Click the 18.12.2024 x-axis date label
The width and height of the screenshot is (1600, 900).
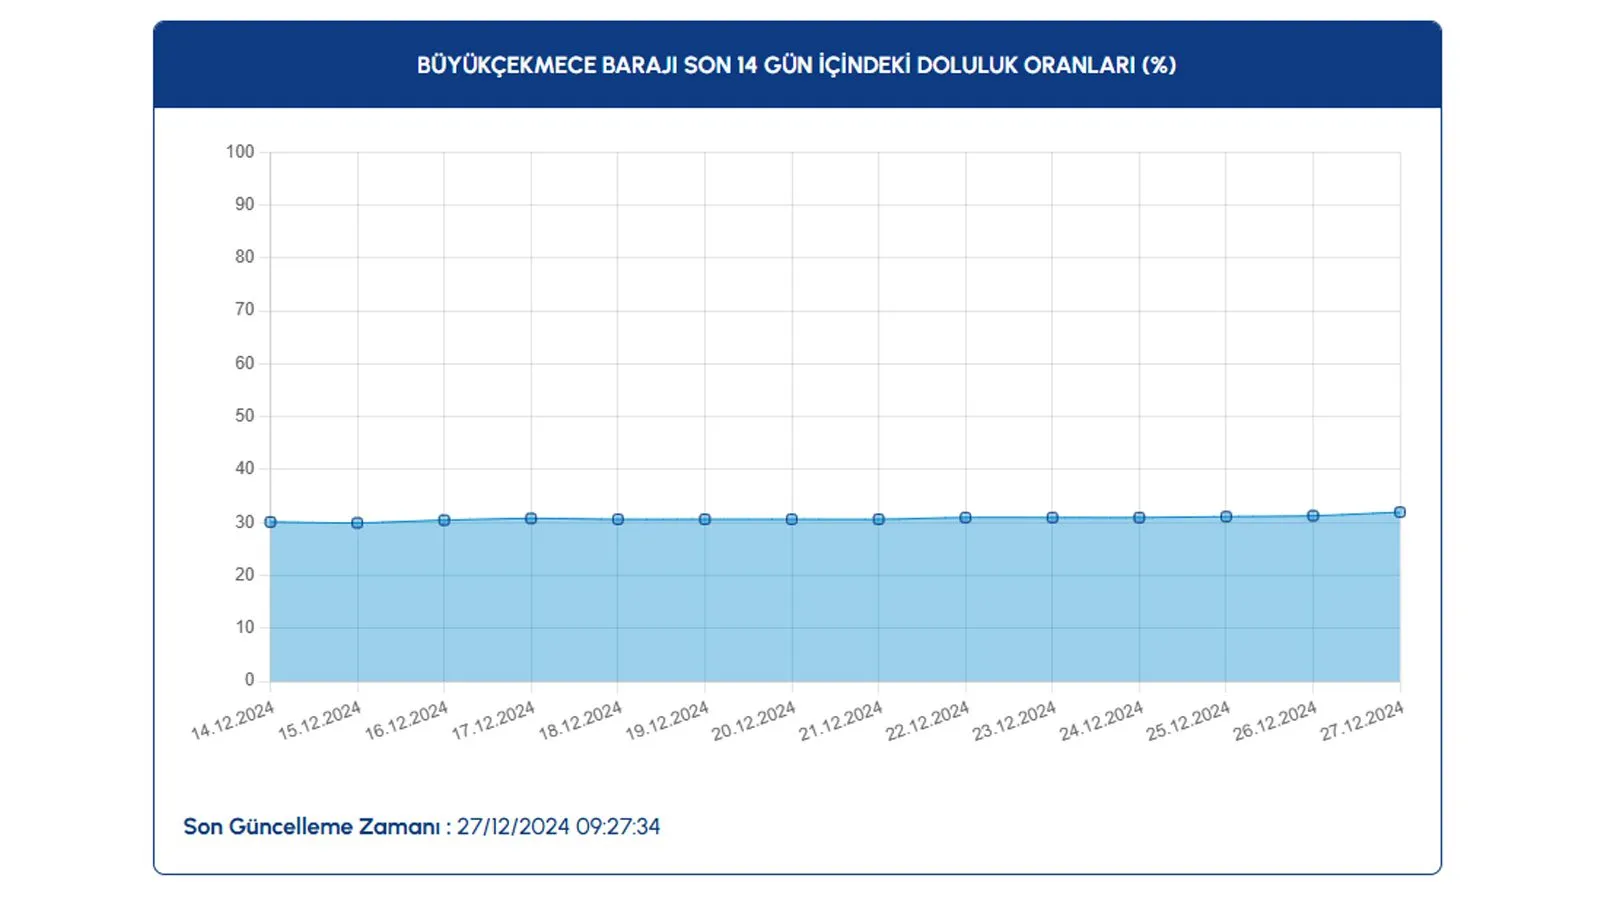(580, 721)
